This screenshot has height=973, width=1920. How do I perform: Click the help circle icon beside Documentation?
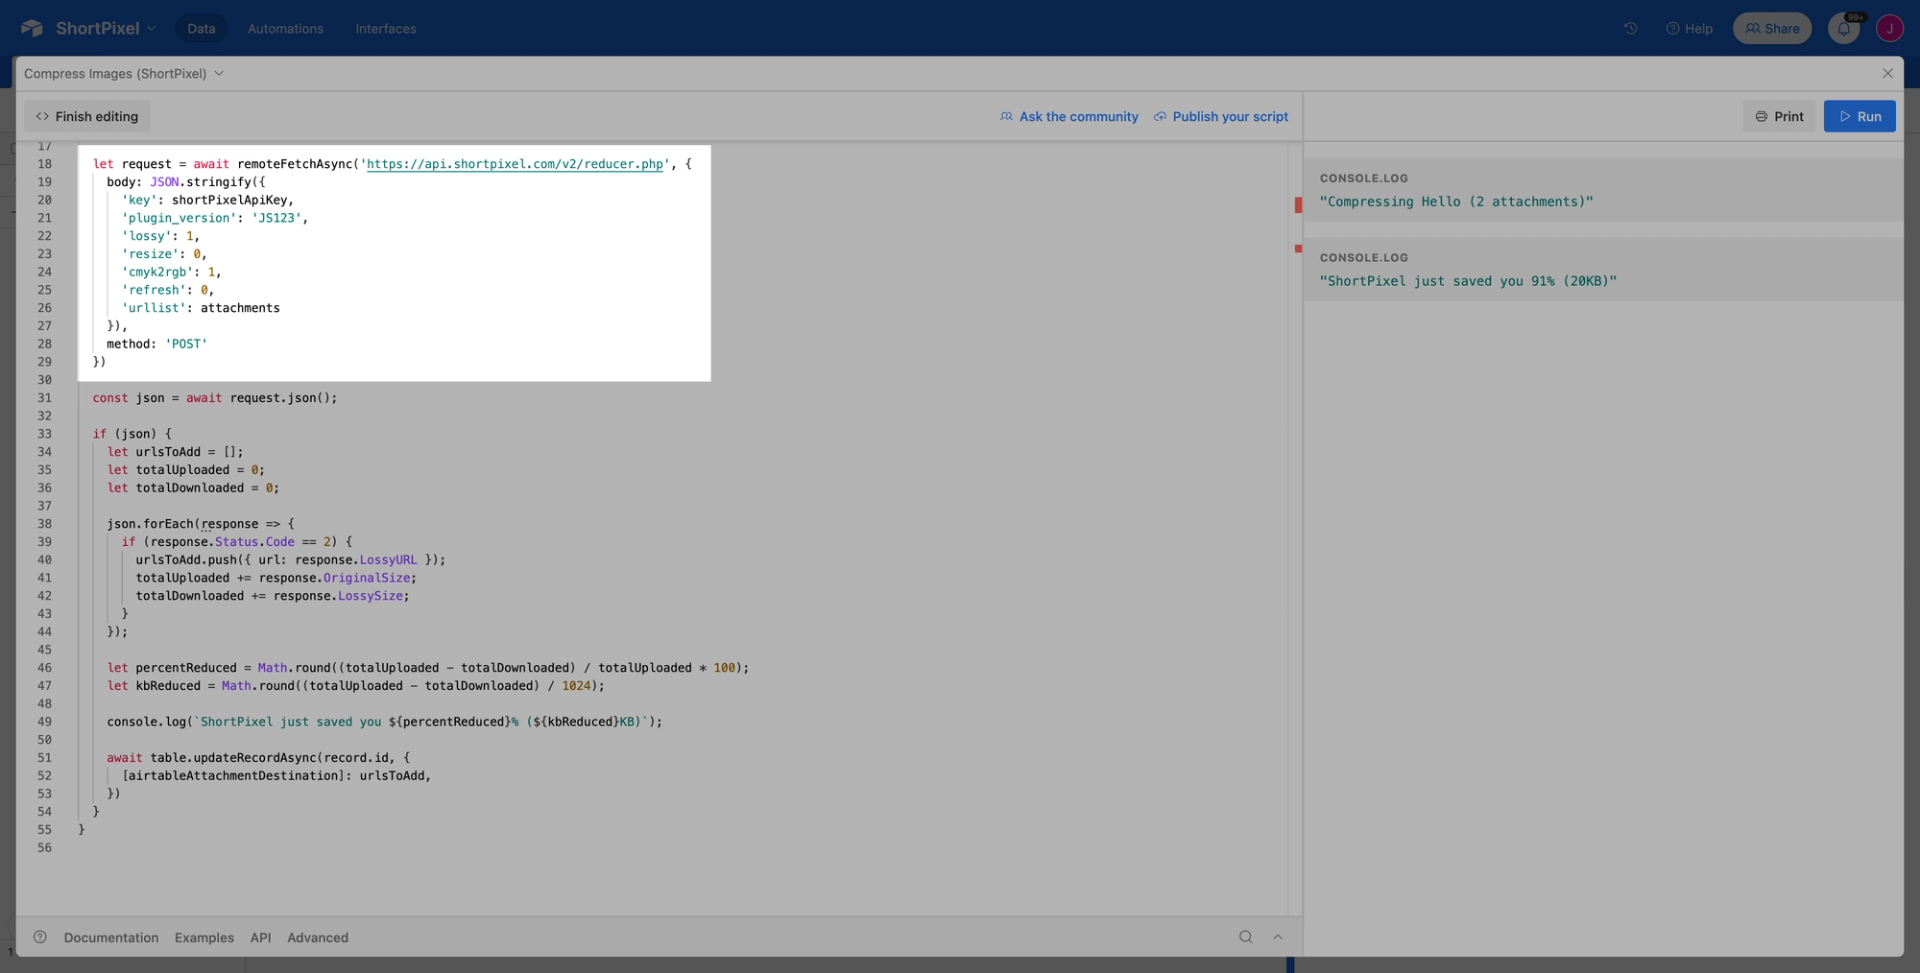coord(40,937)
